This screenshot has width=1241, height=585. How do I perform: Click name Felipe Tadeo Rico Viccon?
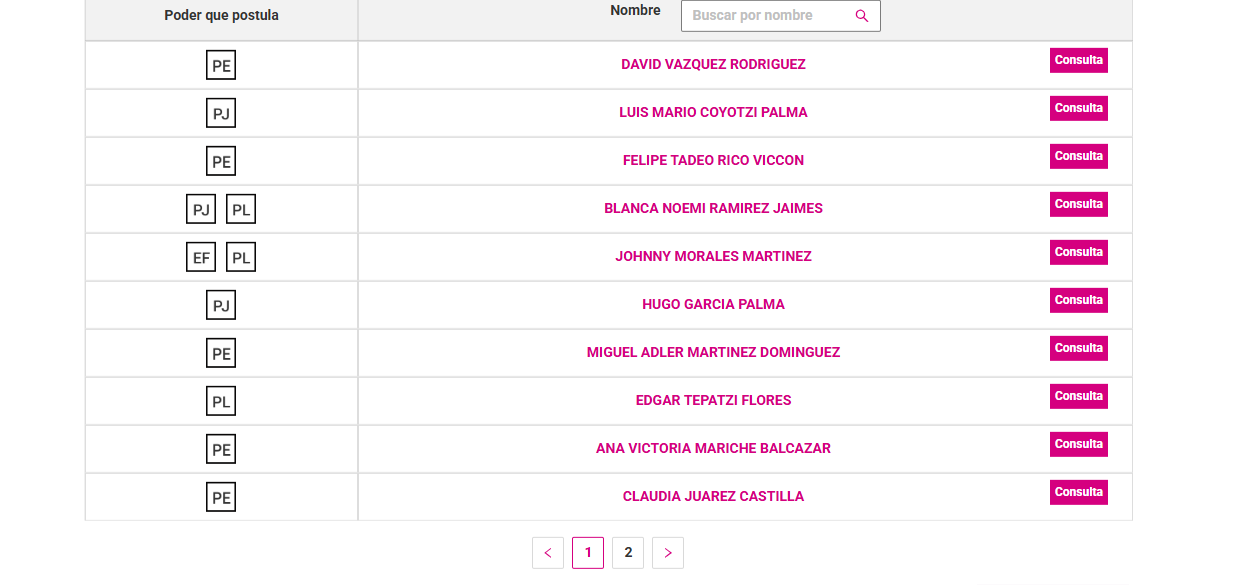coord(713,160)
